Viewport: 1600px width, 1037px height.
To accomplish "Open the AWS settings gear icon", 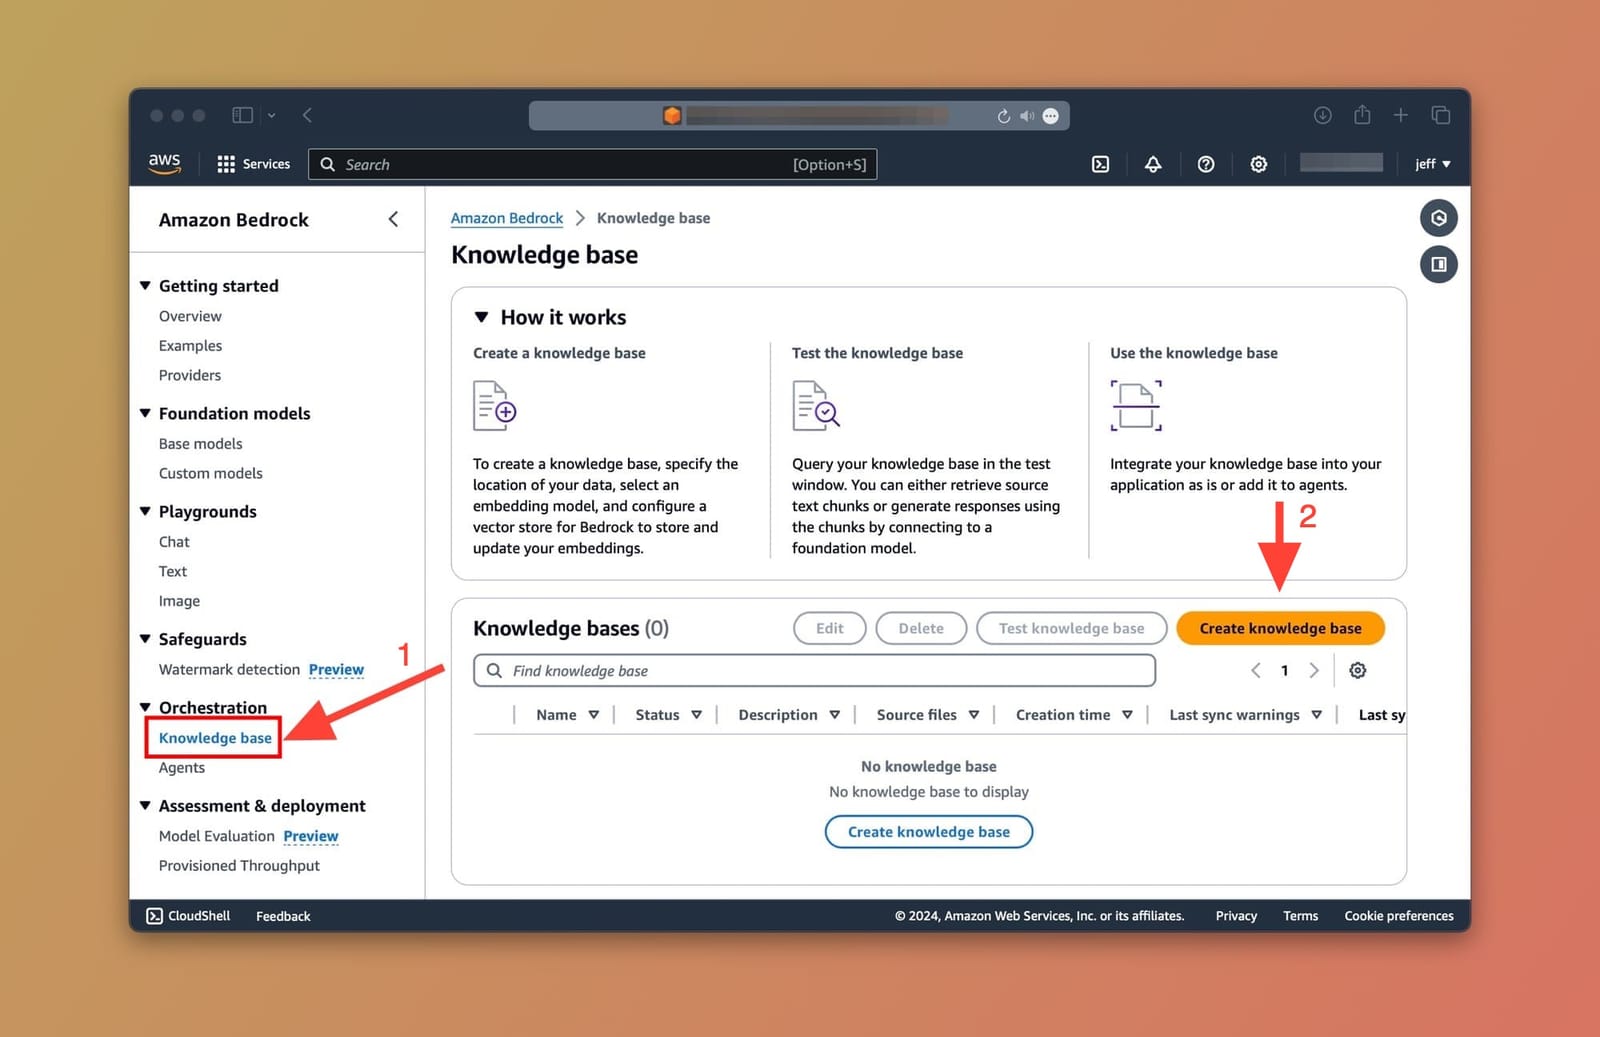I will point(1258,164).
